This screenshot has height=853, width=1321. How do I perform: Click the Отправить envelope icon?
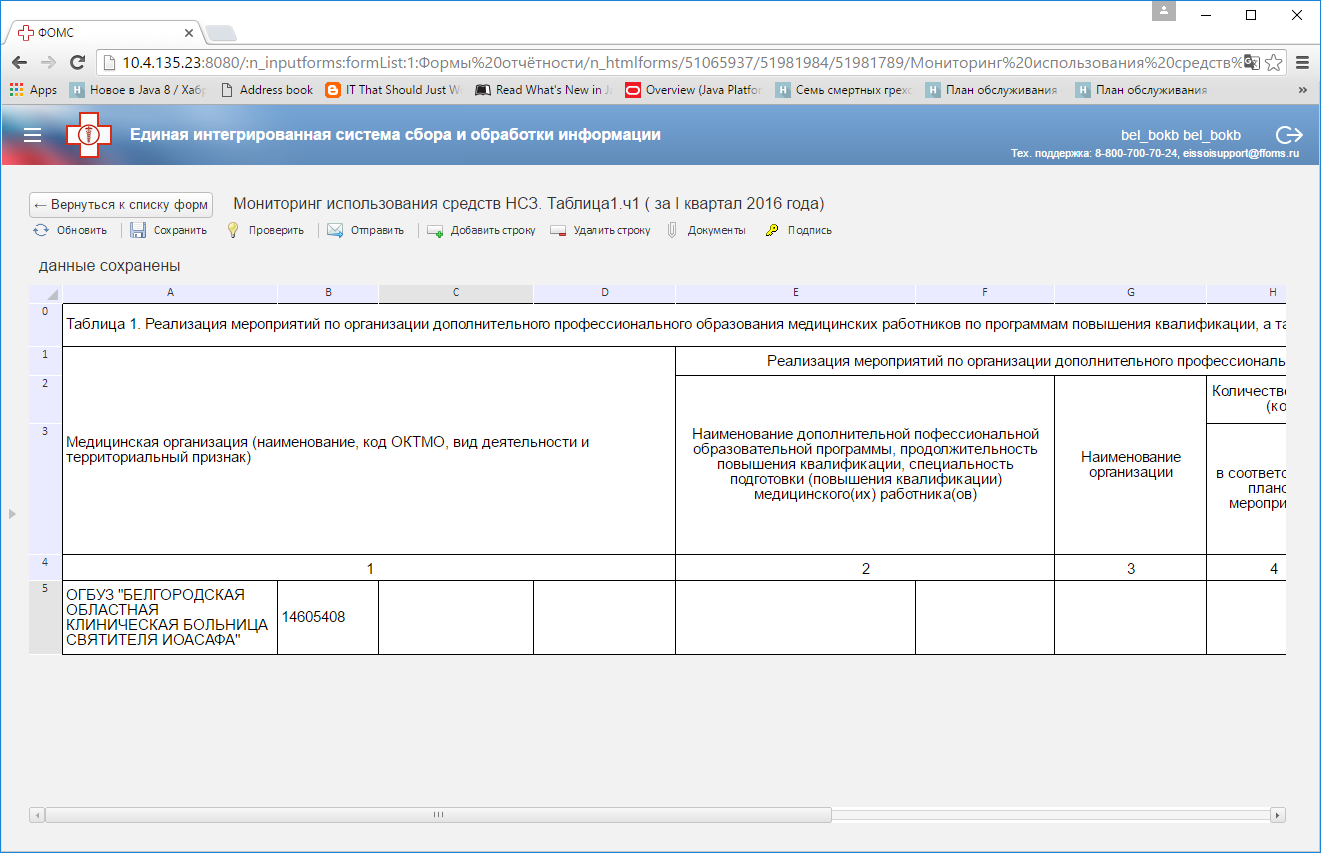click(x=335, y=230)
